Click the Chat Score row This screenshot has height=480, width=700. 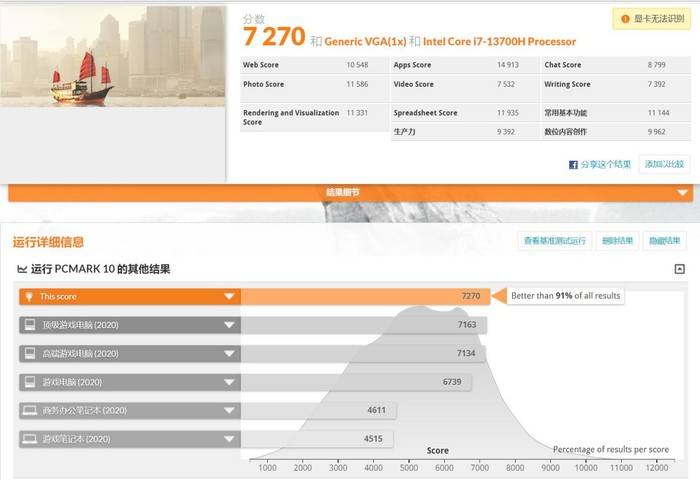tap(616, 65)
